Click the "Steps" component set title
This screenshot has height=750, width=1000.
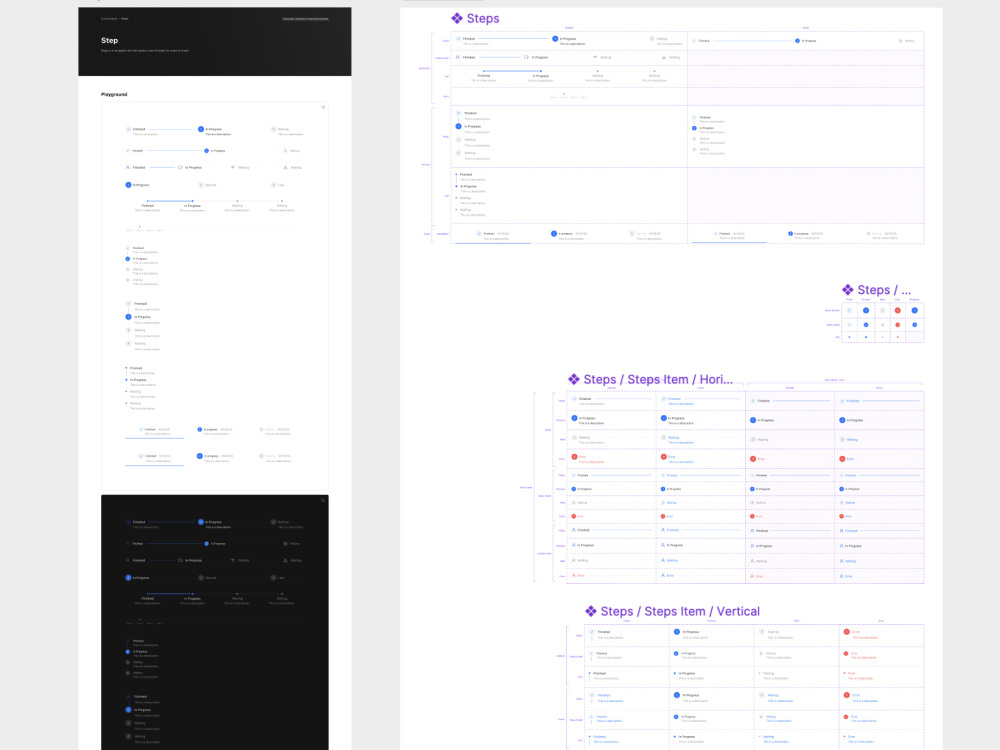click(x=483, y=18)
